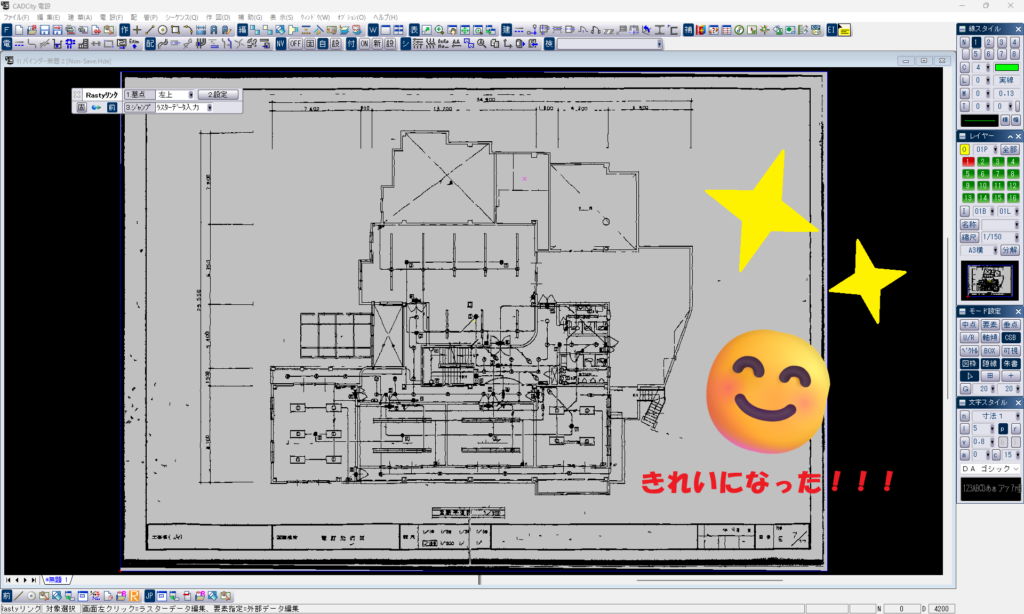
Task: Click the magnifier search icon in second toolbar row
Action: [481, 44]
